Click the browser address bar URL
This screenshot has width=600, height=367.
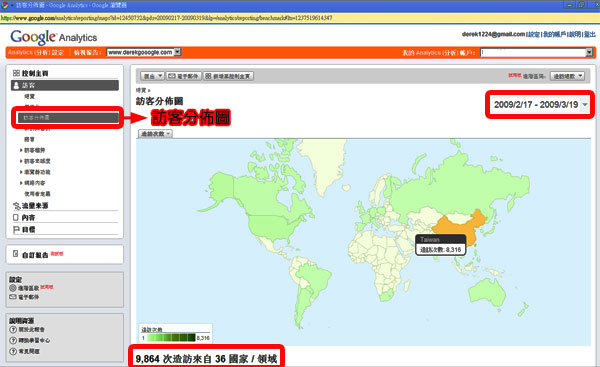pyautogui.click(x=166, y=18)
